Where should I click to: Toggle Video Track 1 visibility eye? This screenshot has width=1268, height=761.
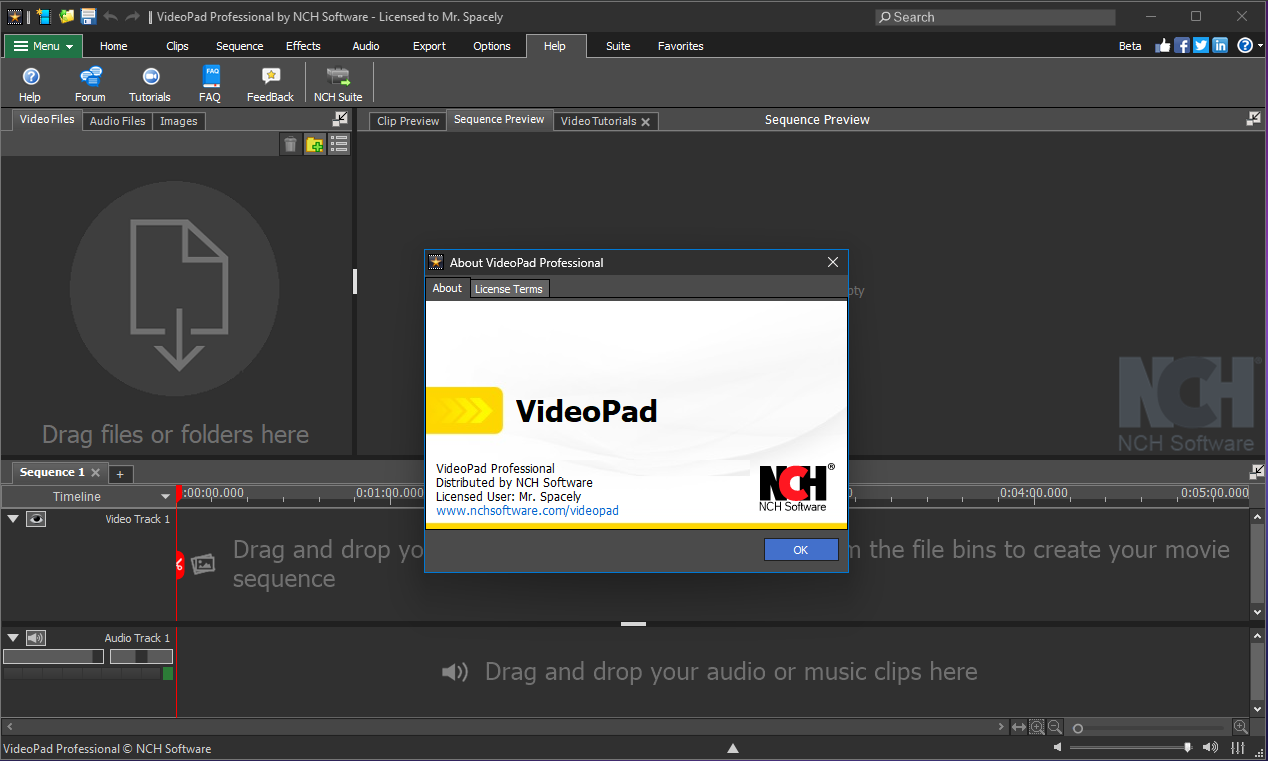click(36, 519)
